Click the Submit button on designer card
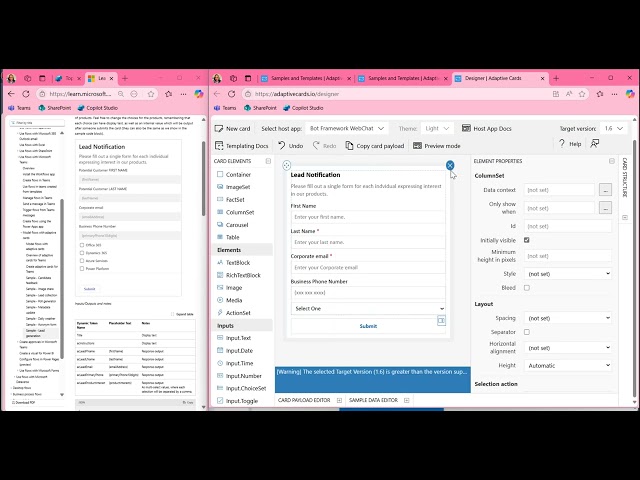Image resolution: width=640 pixels, height=480 pixels. 368,326
